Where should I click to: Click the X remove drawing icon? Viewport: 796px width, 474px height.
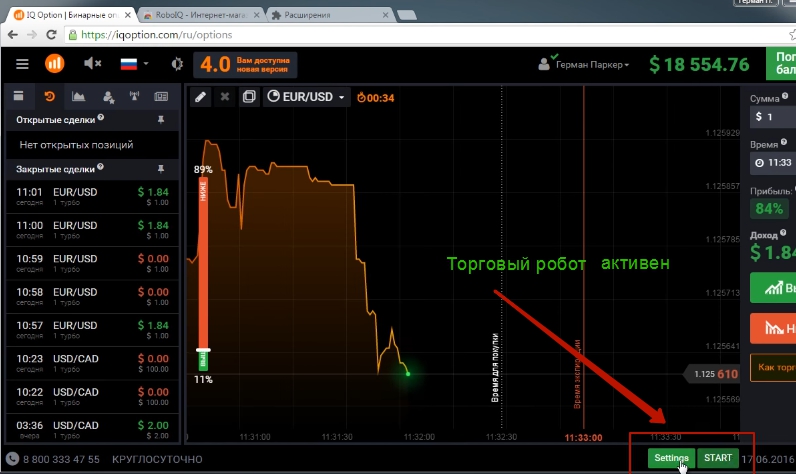(224, 96)
